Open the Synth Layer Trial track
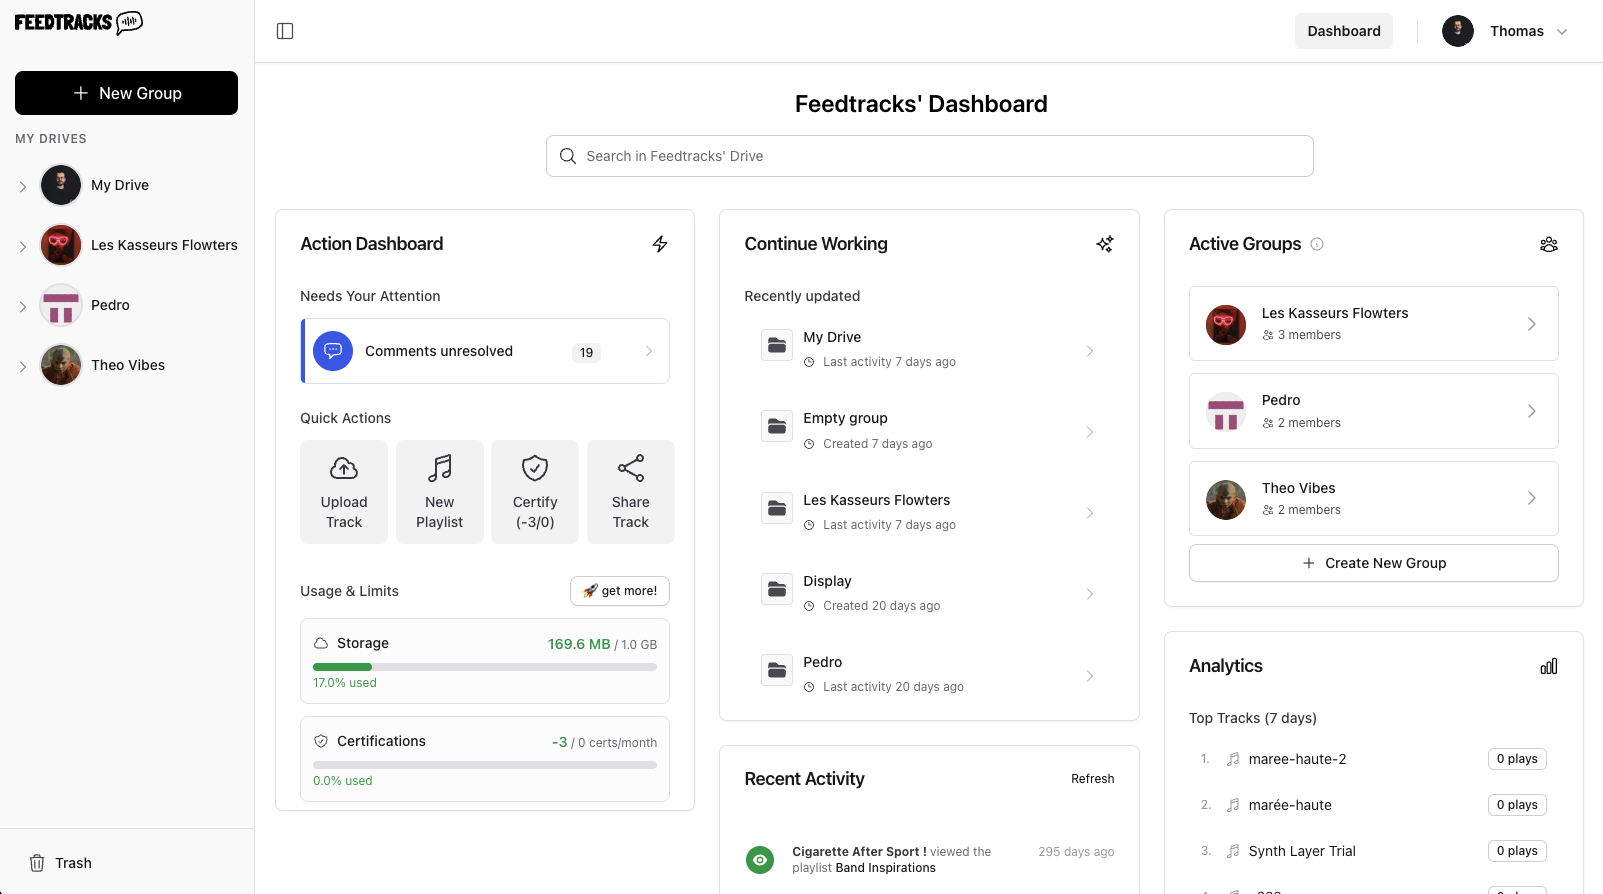1603x894 pixels. [1302, 851]
